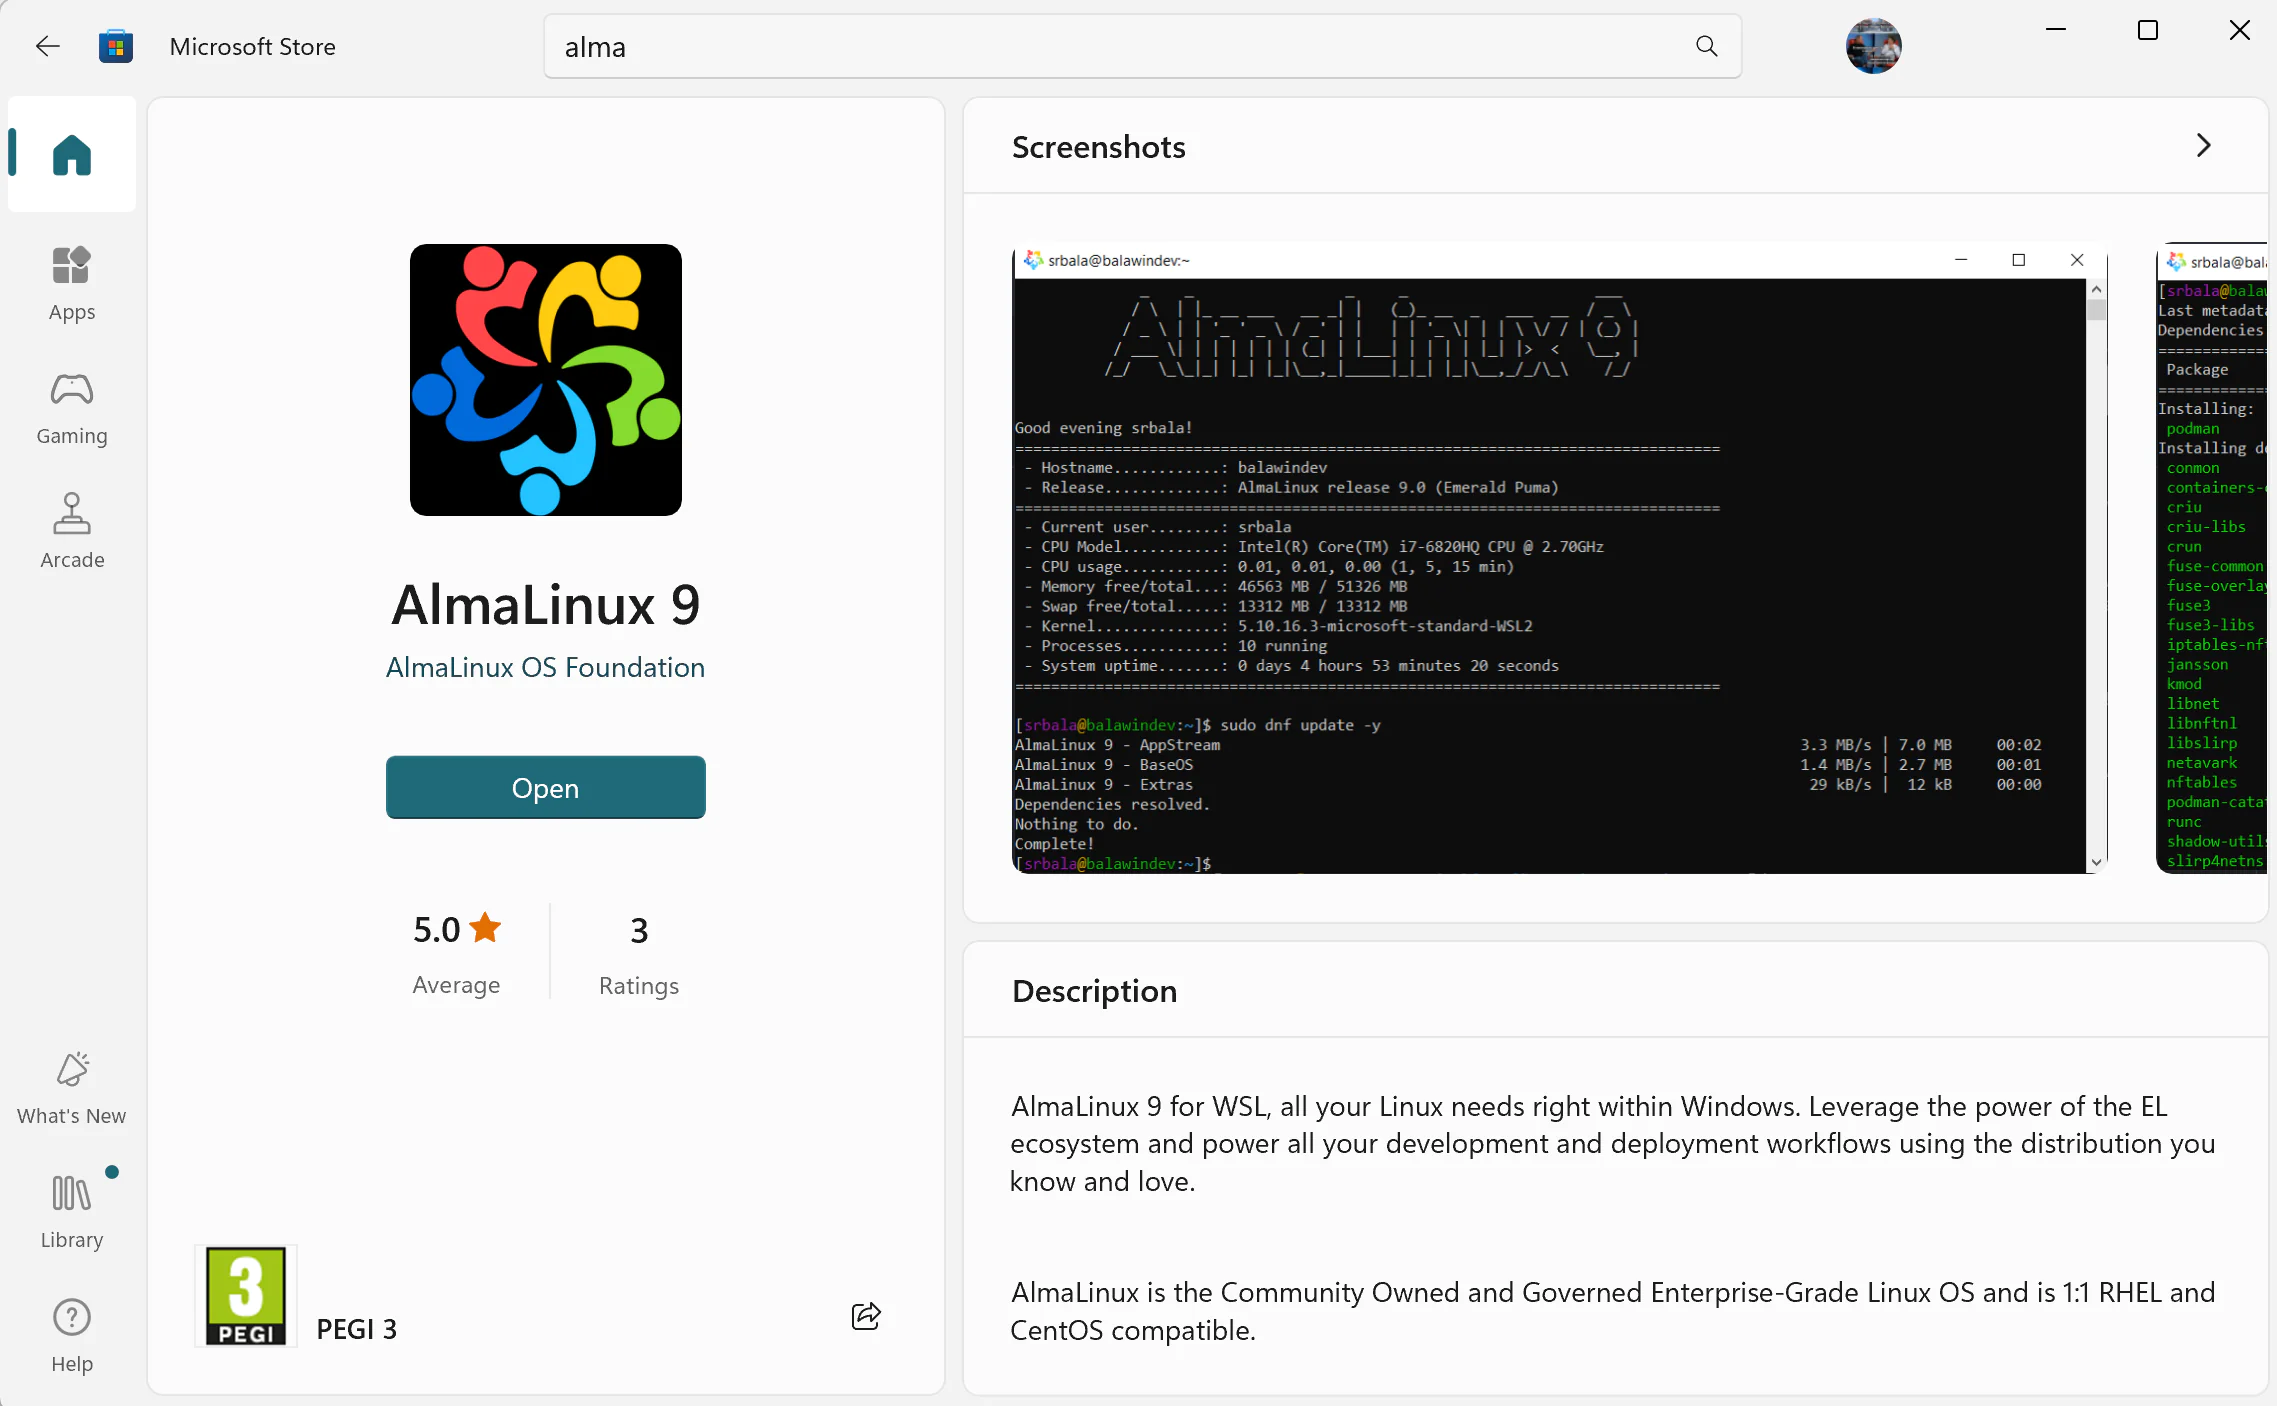Image resolution: width=2277 pixels, height=1406 pixels.
Task: Click the search magnifier icon
Action: (x=1706, y=46)
